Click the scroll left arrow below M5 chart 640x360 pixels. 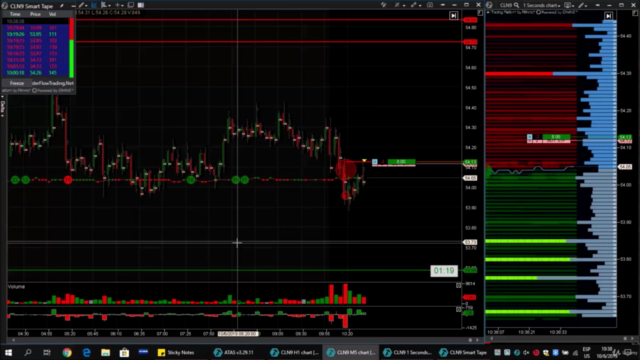13,340
